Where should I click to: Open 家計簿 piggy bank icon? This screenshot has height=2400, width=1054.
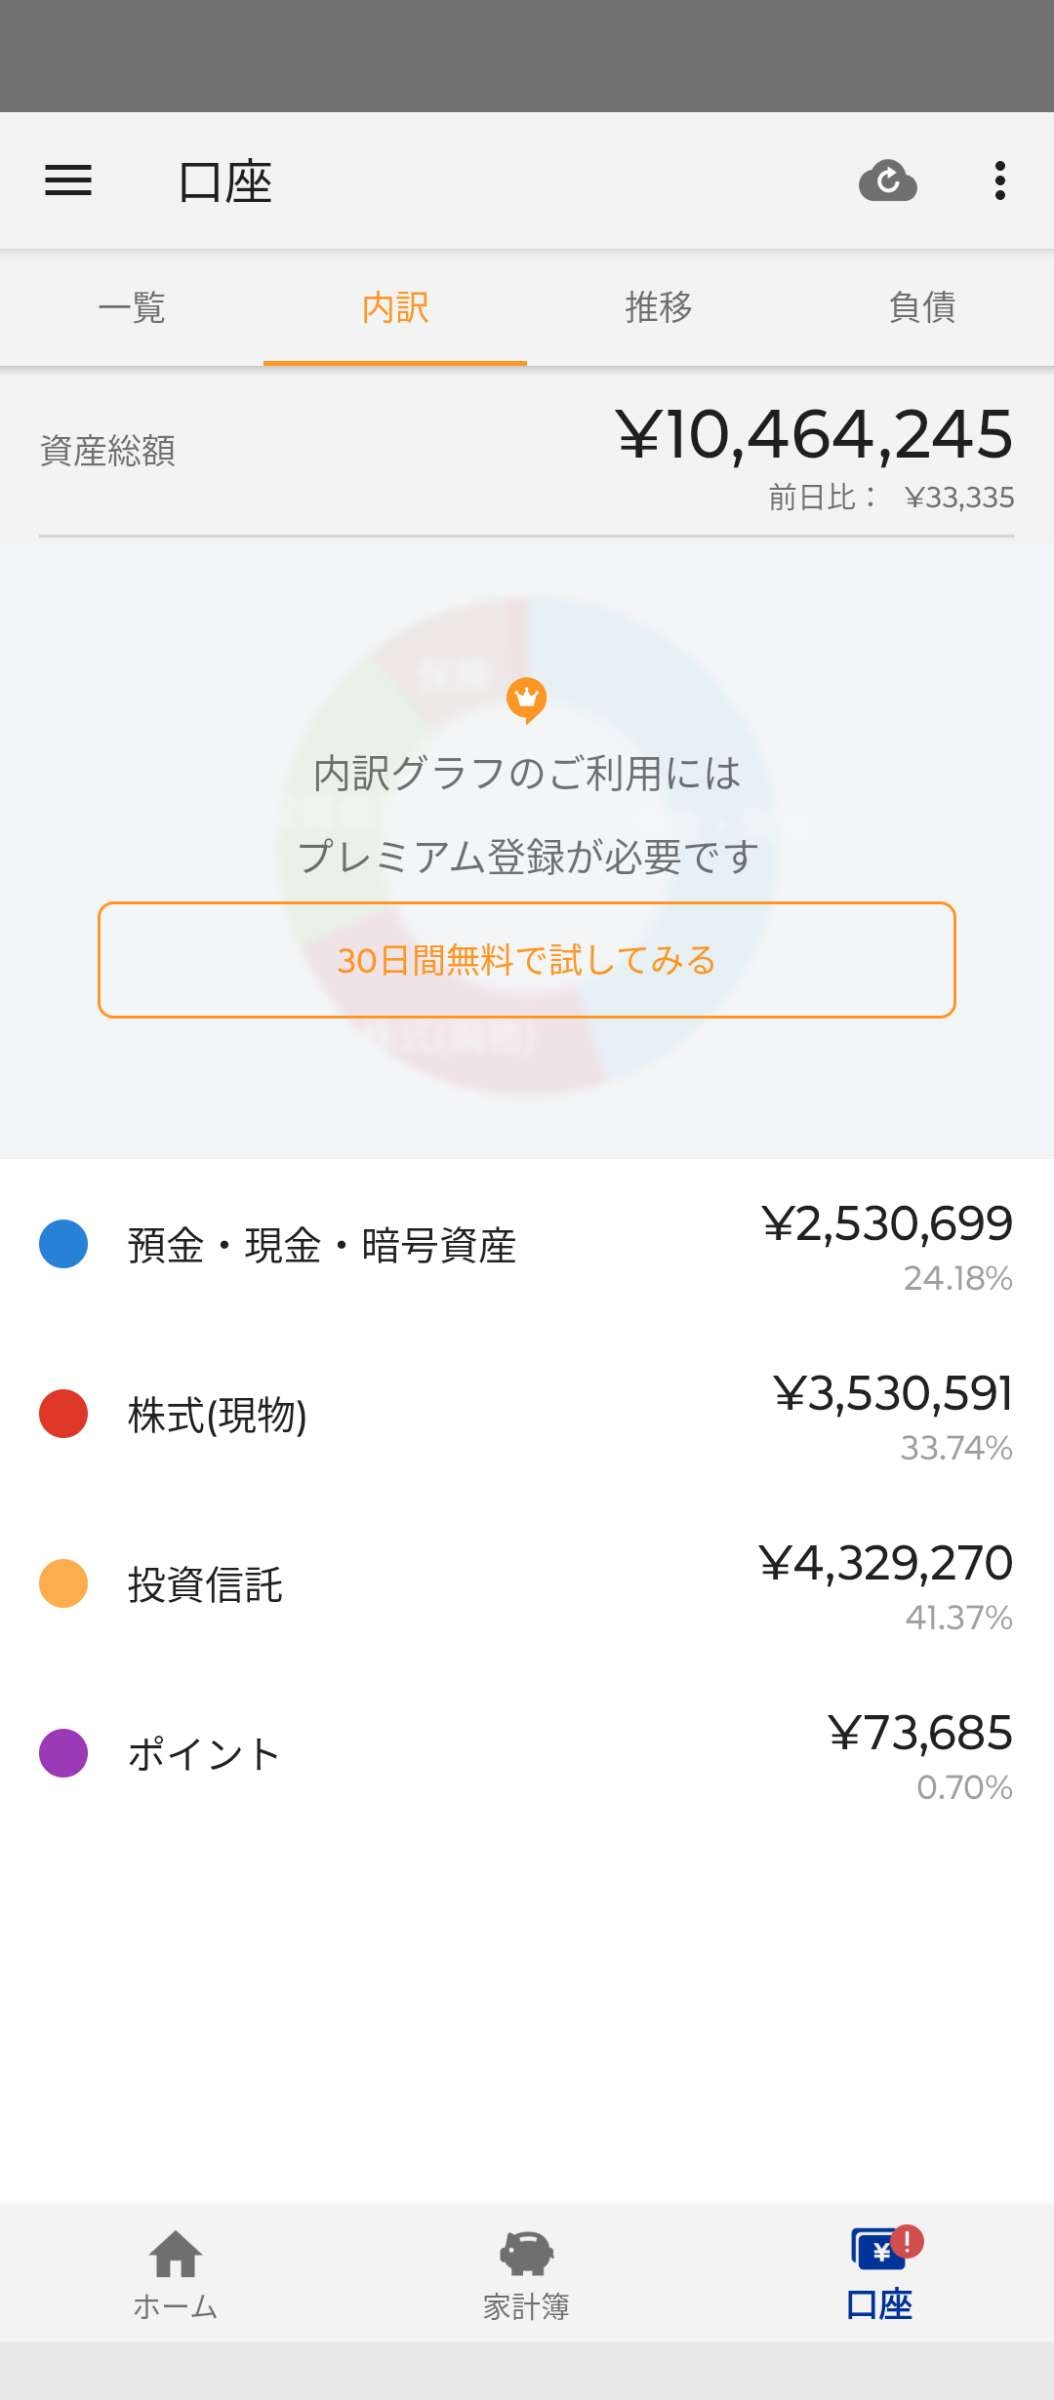pyautogui.click(x=526, y=2255)
